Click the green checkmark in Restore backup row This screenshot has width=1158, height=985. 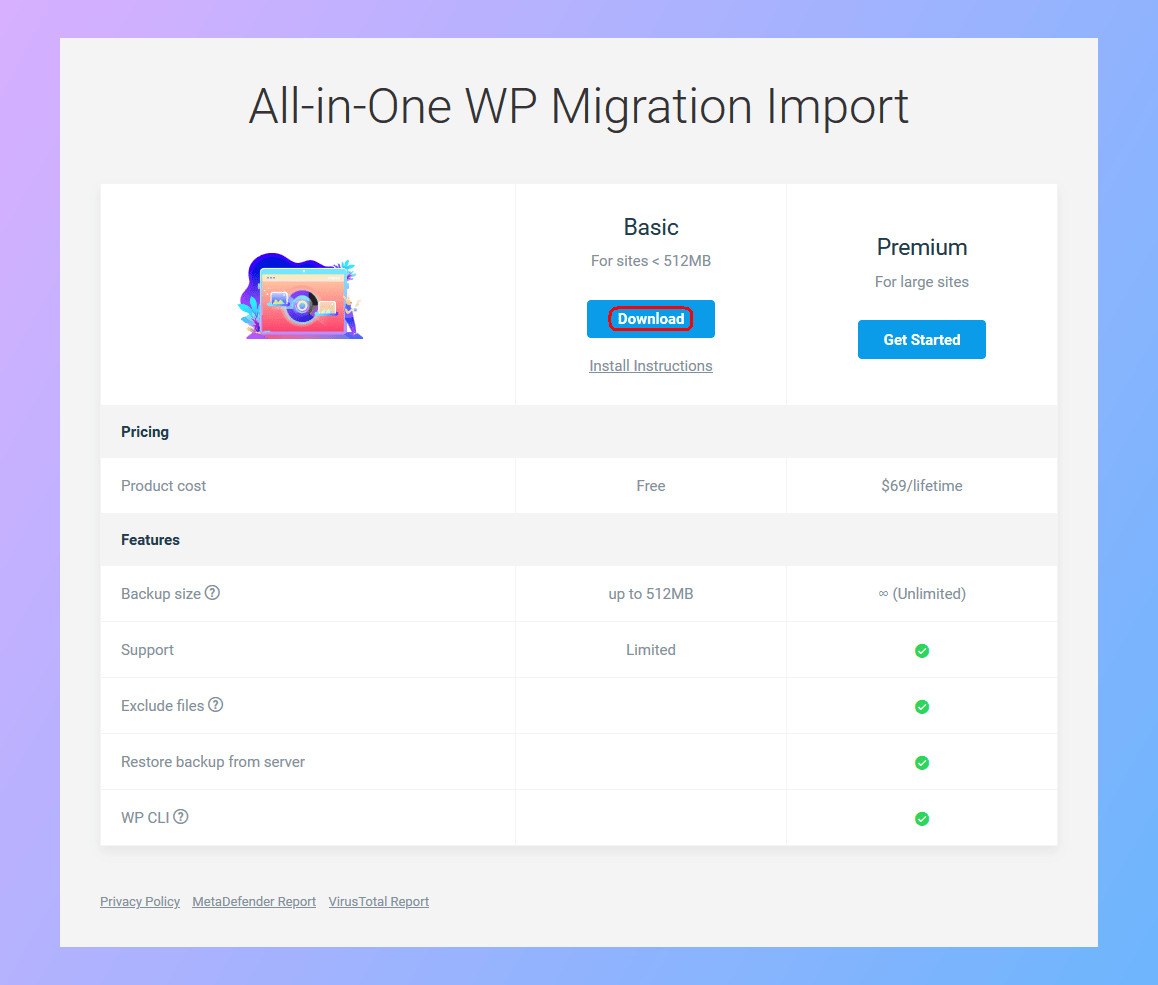click(922, 763)
